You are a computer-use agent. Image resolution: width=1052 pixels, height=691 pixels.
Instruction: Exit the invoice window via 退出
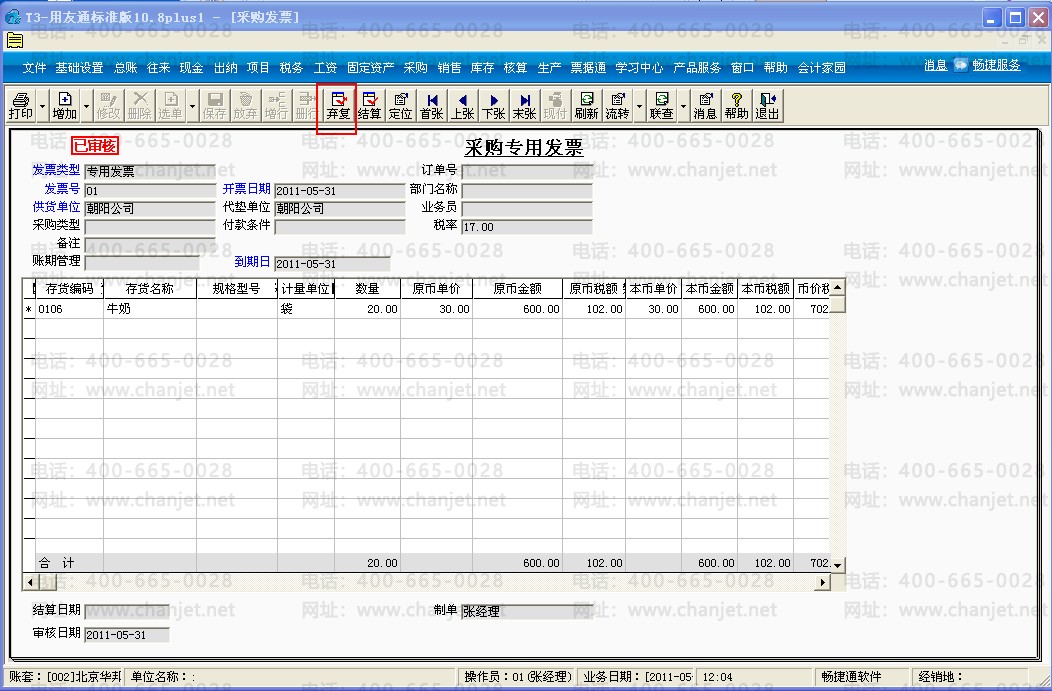point(767,105)
